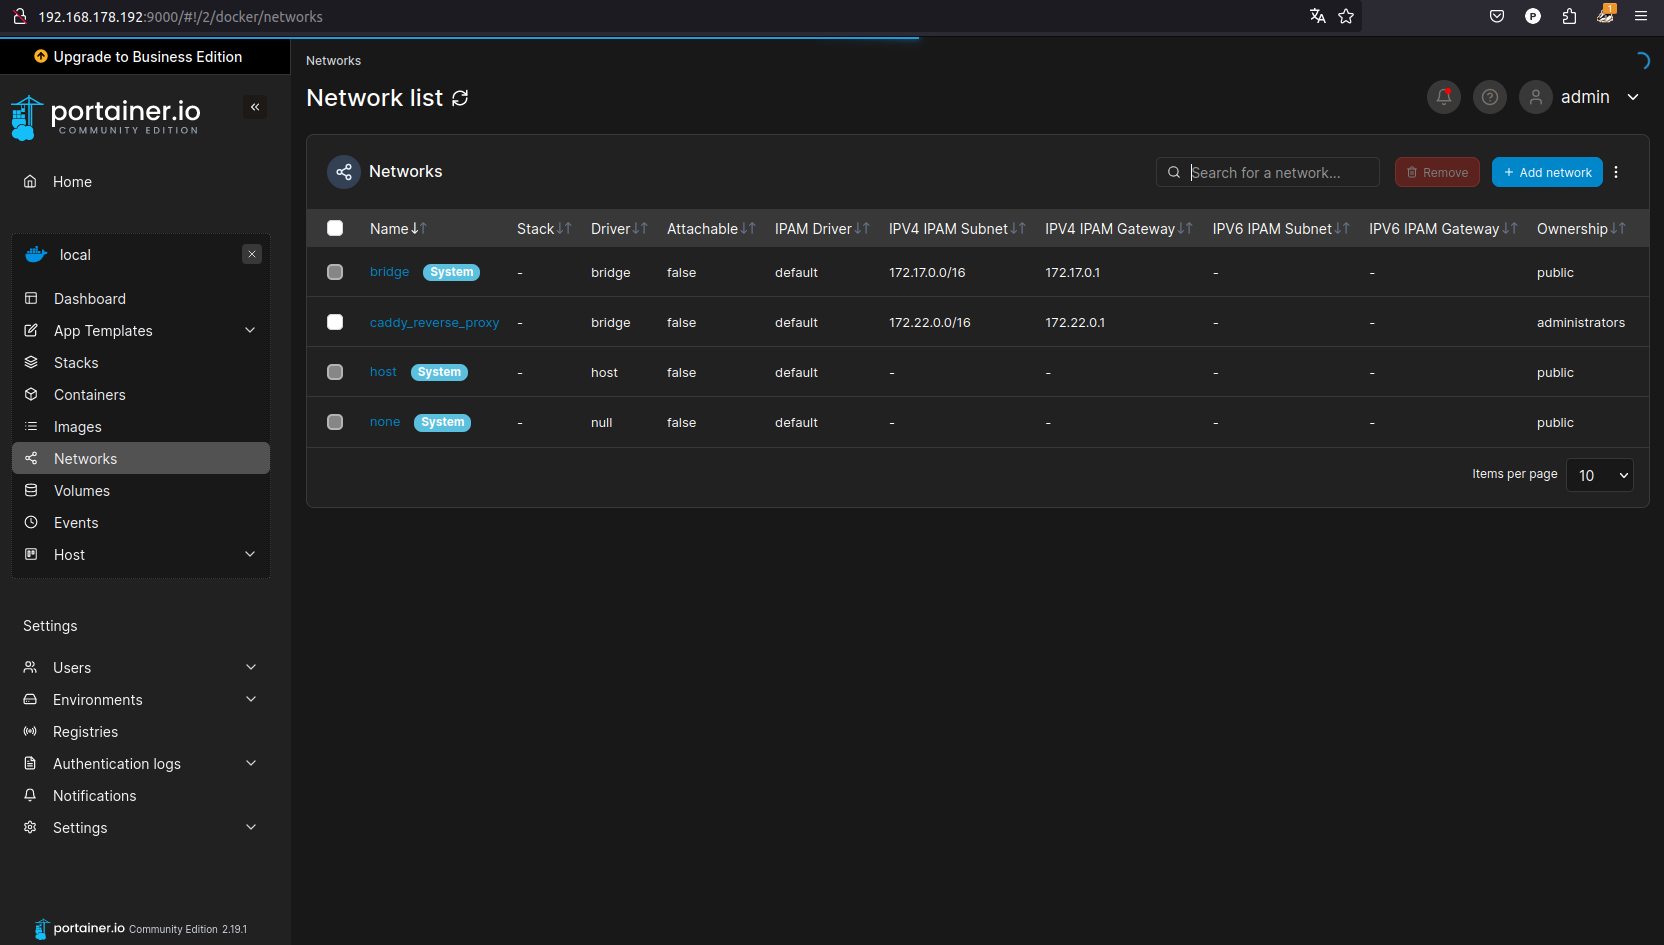Screen dimensions: 1664x945
Task: Collapse the sidebar with double-chevron icon
Action: (255, 107)
